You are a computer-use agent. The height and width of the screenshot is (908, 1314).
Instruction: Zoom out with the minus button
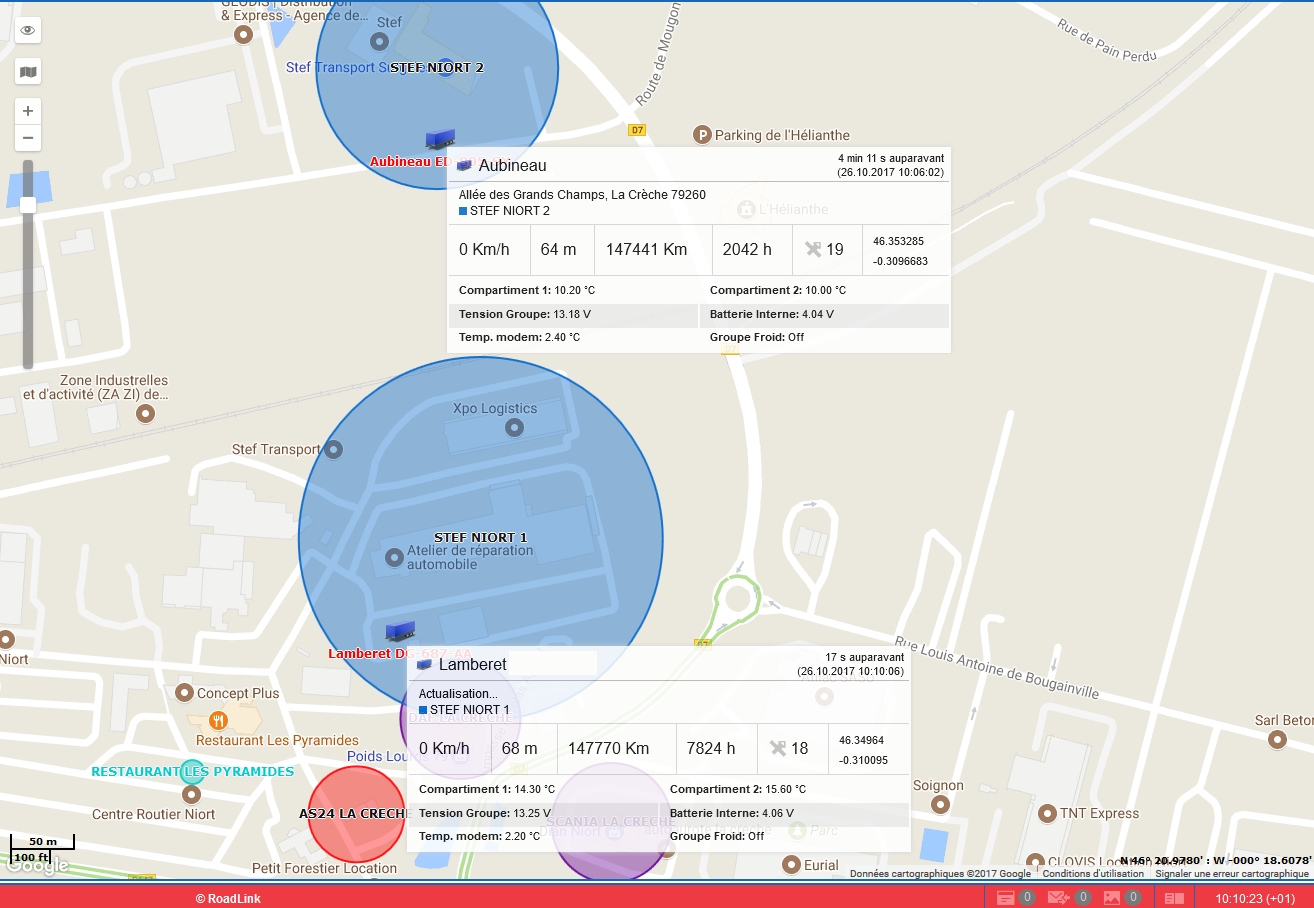pyautogui.click(x=28, y=138)
